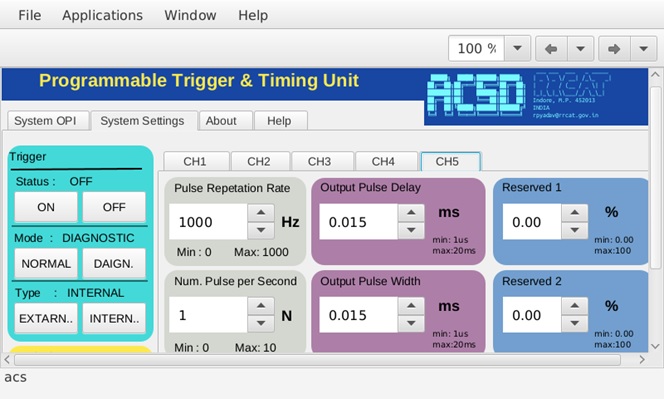Expand the zoom level dropdown arrow

(517, 48)
